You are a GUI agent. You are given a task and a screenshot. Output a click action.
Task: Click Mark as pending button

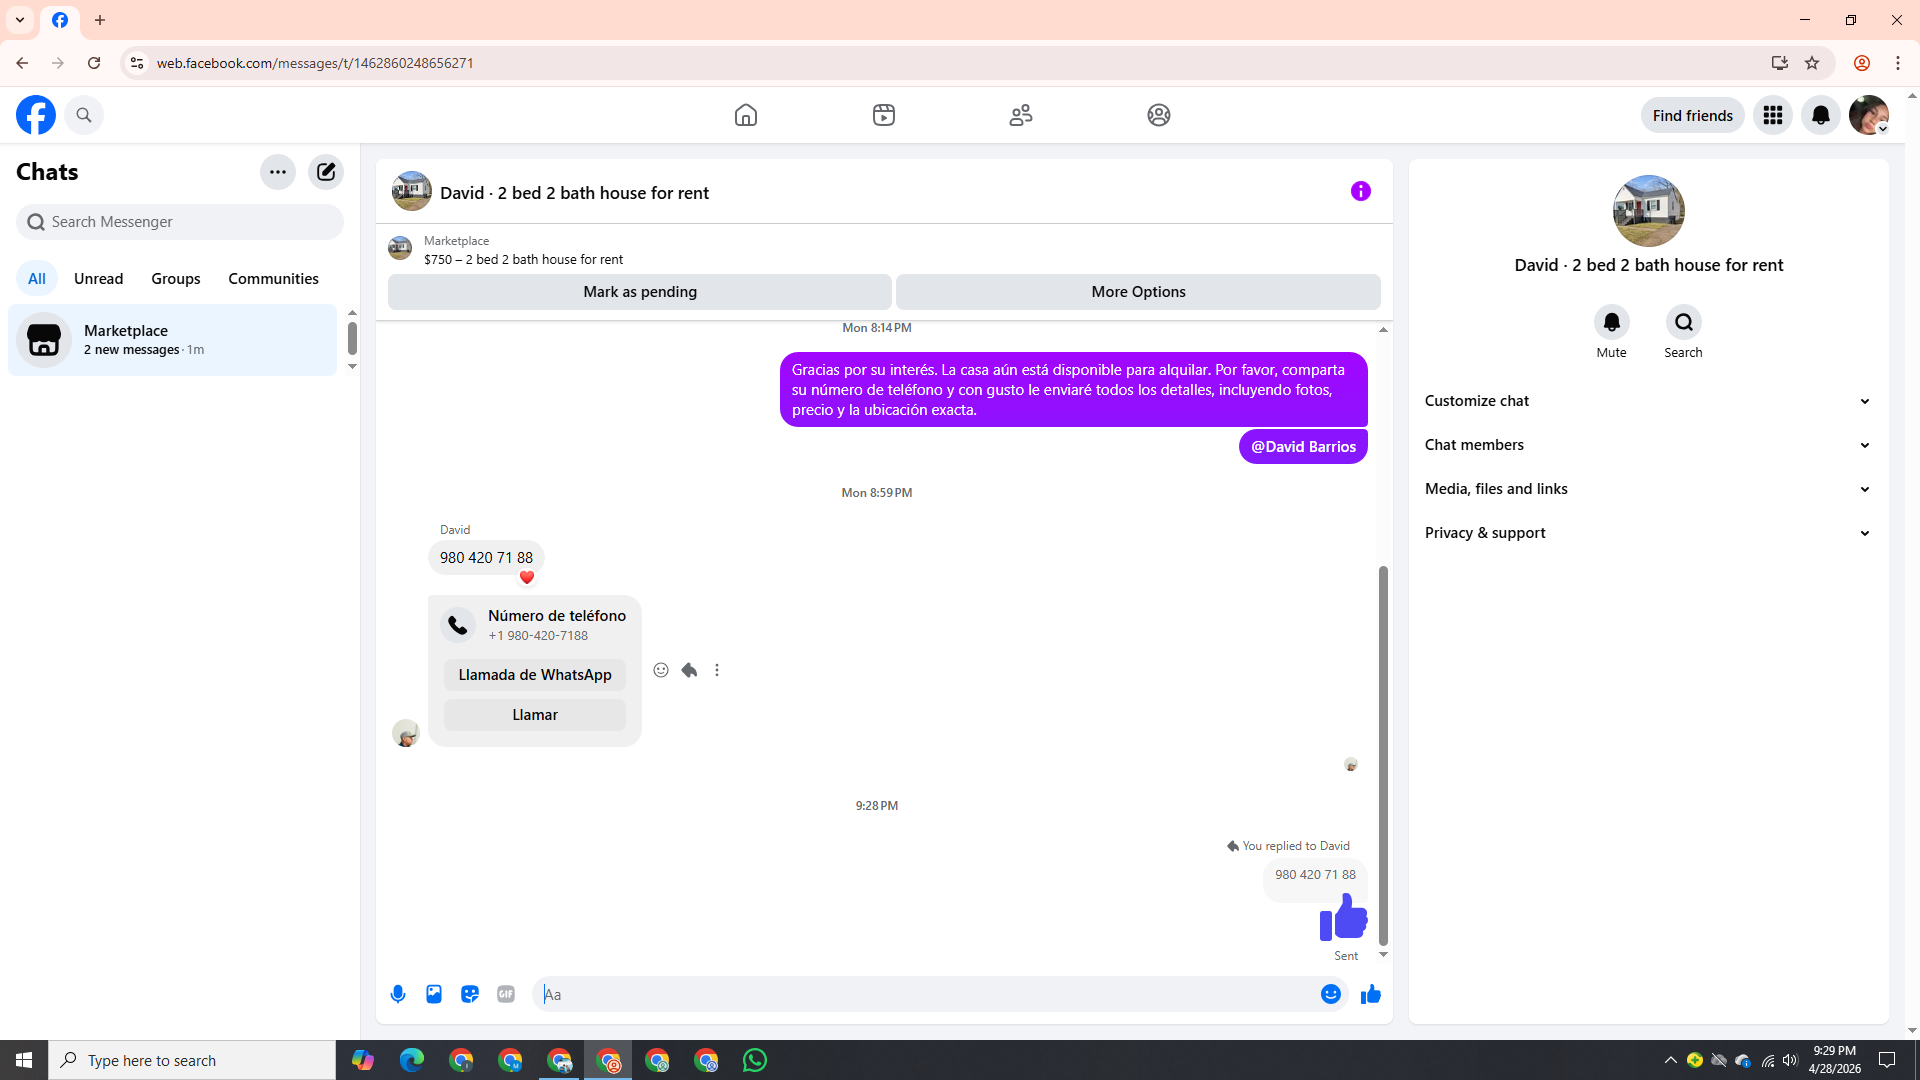coord(640,292)
